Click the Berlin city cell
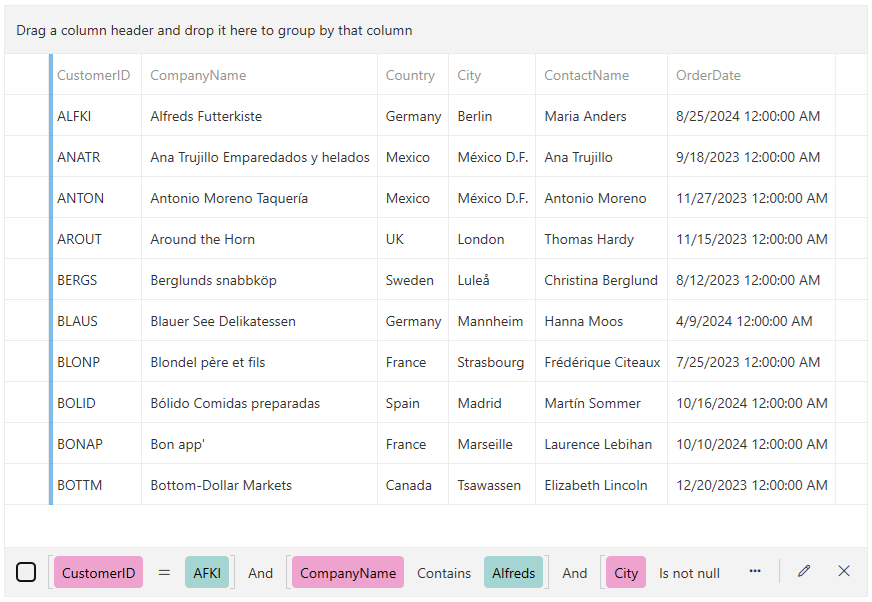 [472, 116]
